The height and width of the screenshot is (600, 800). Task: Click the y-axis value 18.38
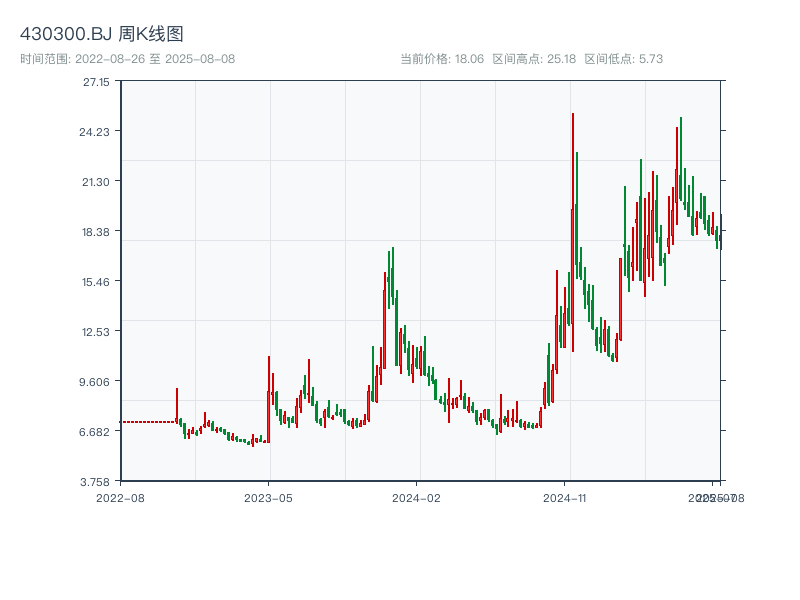click(x=96, y=232)
